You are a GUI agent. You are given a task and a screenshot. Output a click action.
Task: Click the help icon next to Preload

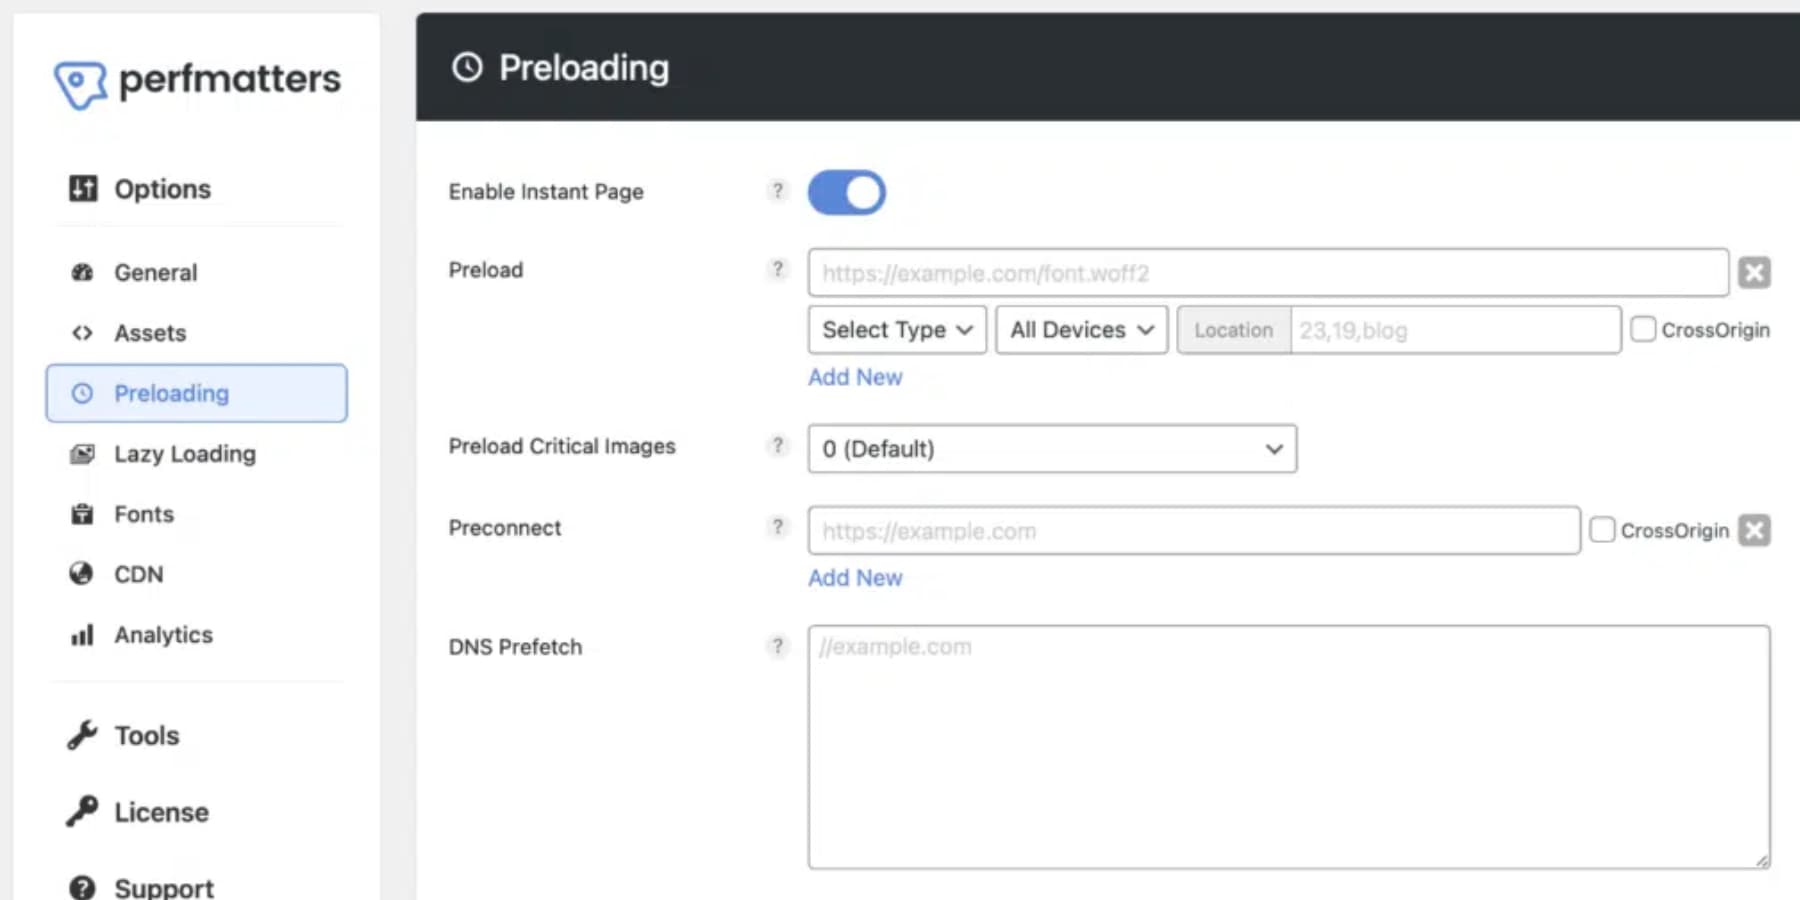click(x=778, y=269)
